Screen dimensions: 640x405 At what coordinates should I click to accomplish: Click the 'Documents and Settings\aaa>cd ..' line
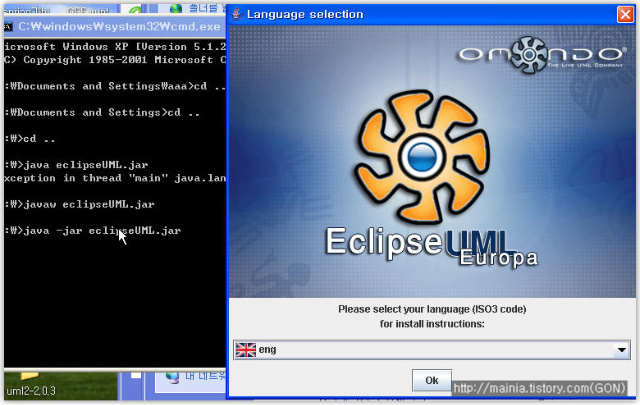click(115, 86)
